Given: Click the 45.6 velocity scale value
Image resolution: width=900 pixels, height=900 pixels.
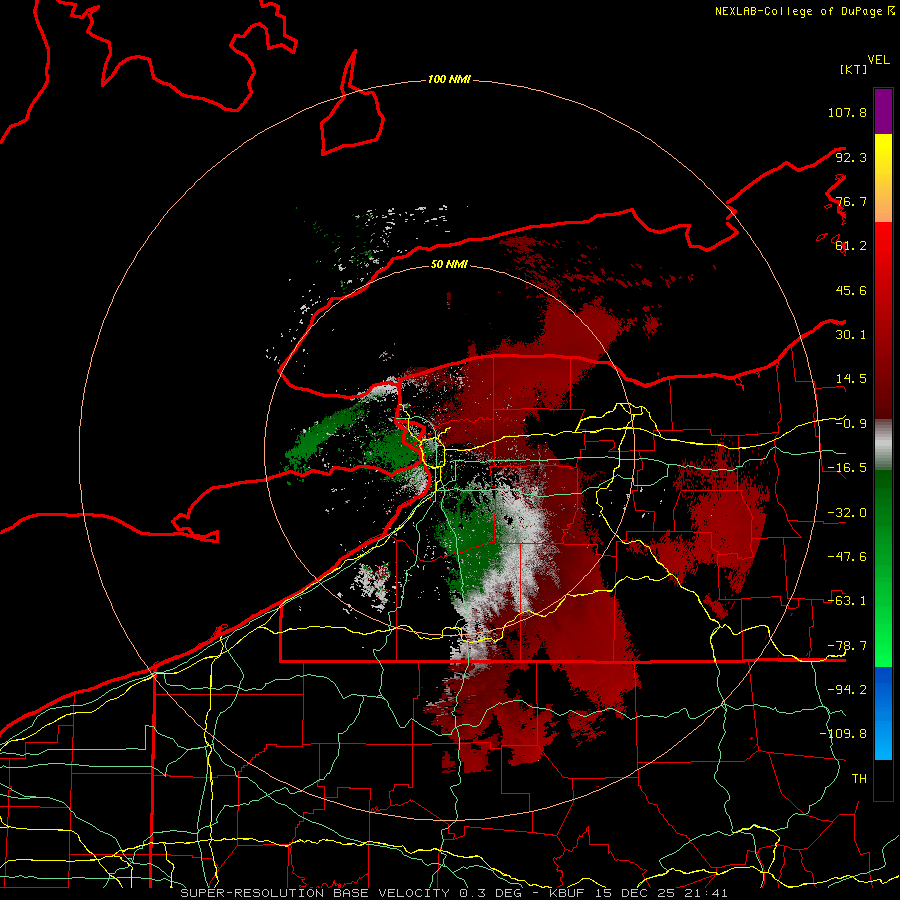Looking at the screenshot, I should click(851, 290).
